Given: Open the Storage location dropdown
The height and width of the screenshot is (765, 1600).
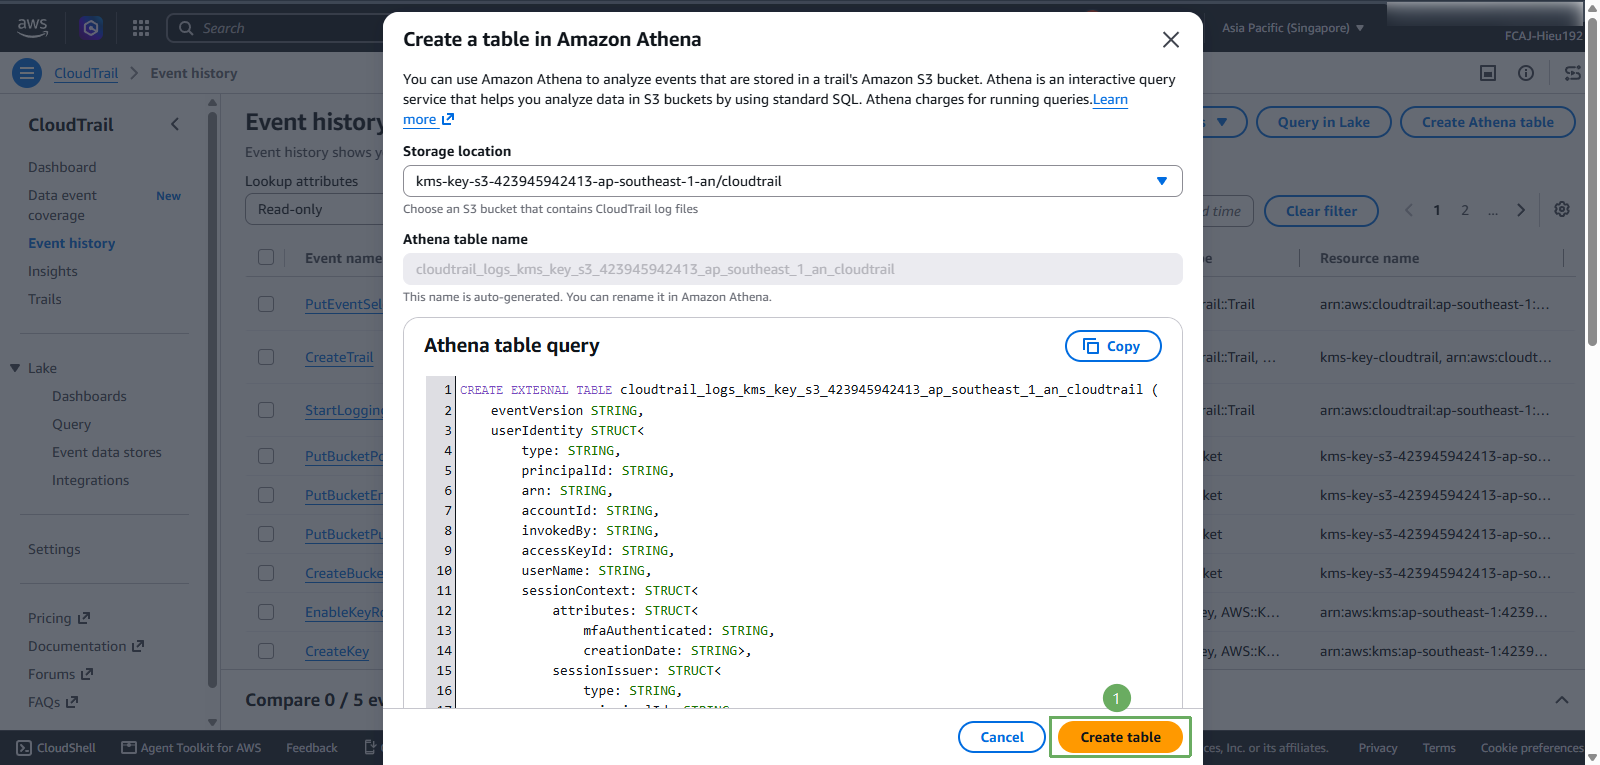Looking at the screenshot, I should click(x=793, y=181).
